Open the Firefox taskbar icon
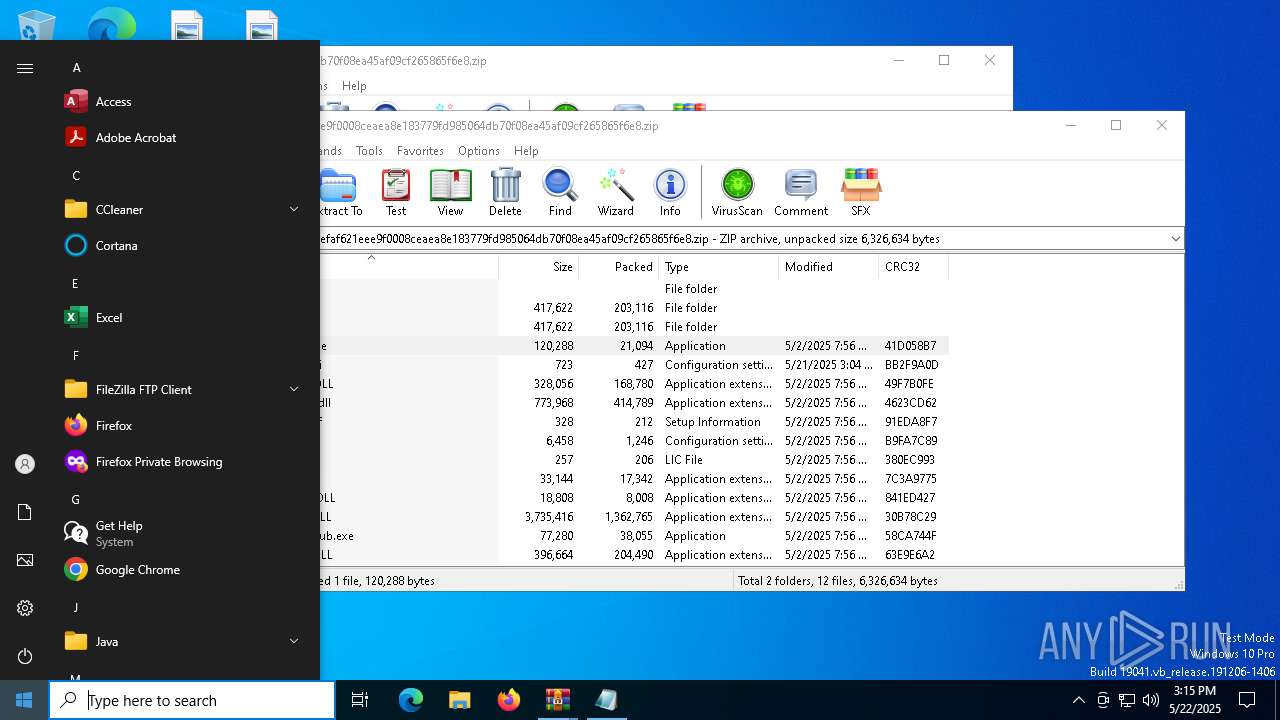The height and width of the screenshot is (720, 1280). click(x=508, y=700)
